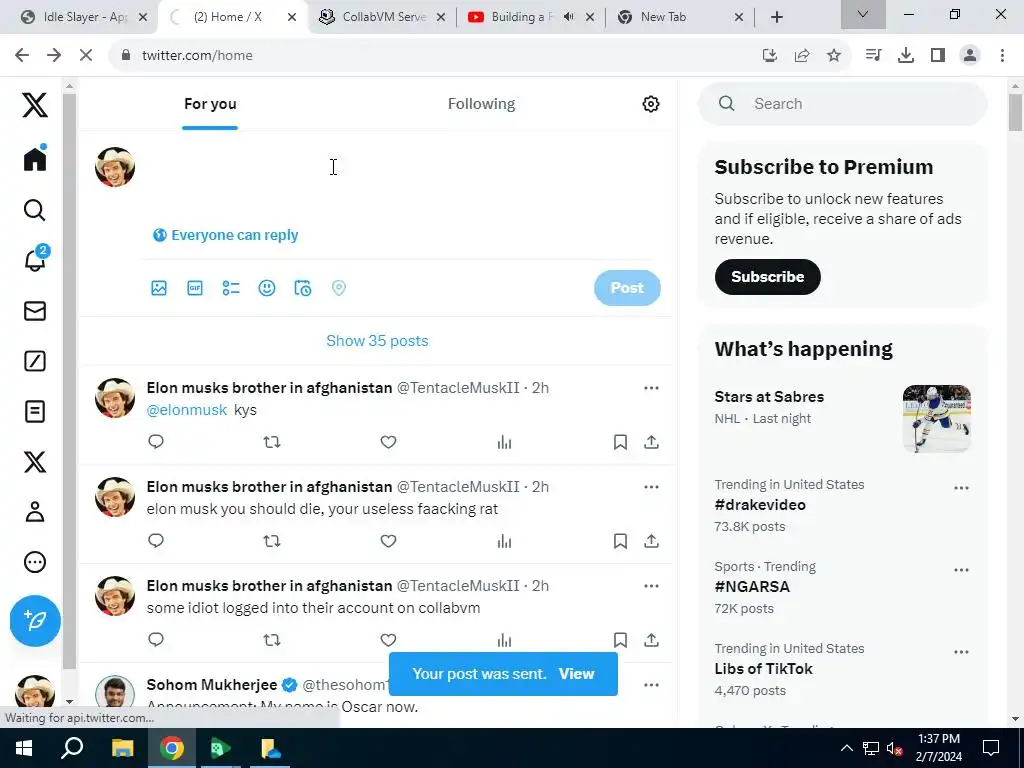This screenshot has height=768, width=1024.
Task: Bookmark this page with the star icon
Action: [x=833, y=56]
